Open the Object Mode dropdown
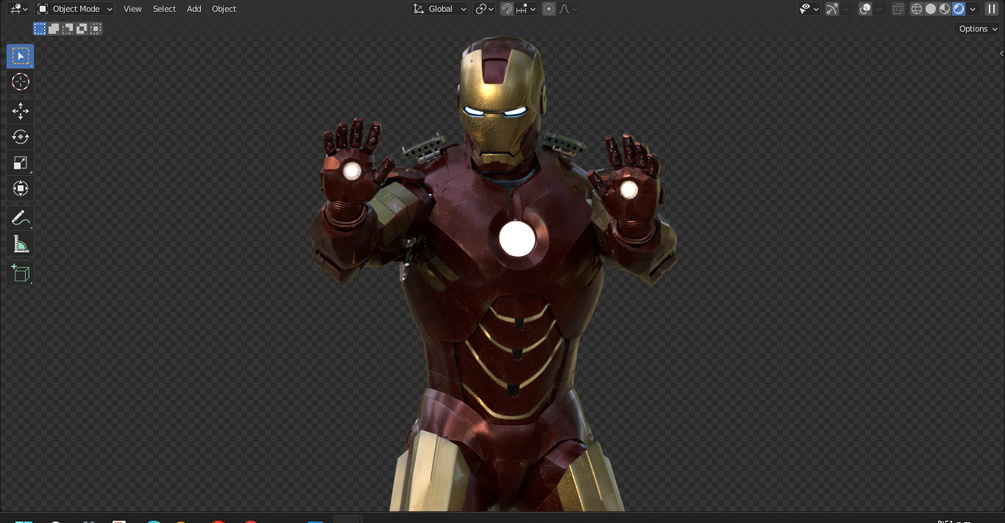The height and width of the screenshot is (523, 1005). [75, 9]
